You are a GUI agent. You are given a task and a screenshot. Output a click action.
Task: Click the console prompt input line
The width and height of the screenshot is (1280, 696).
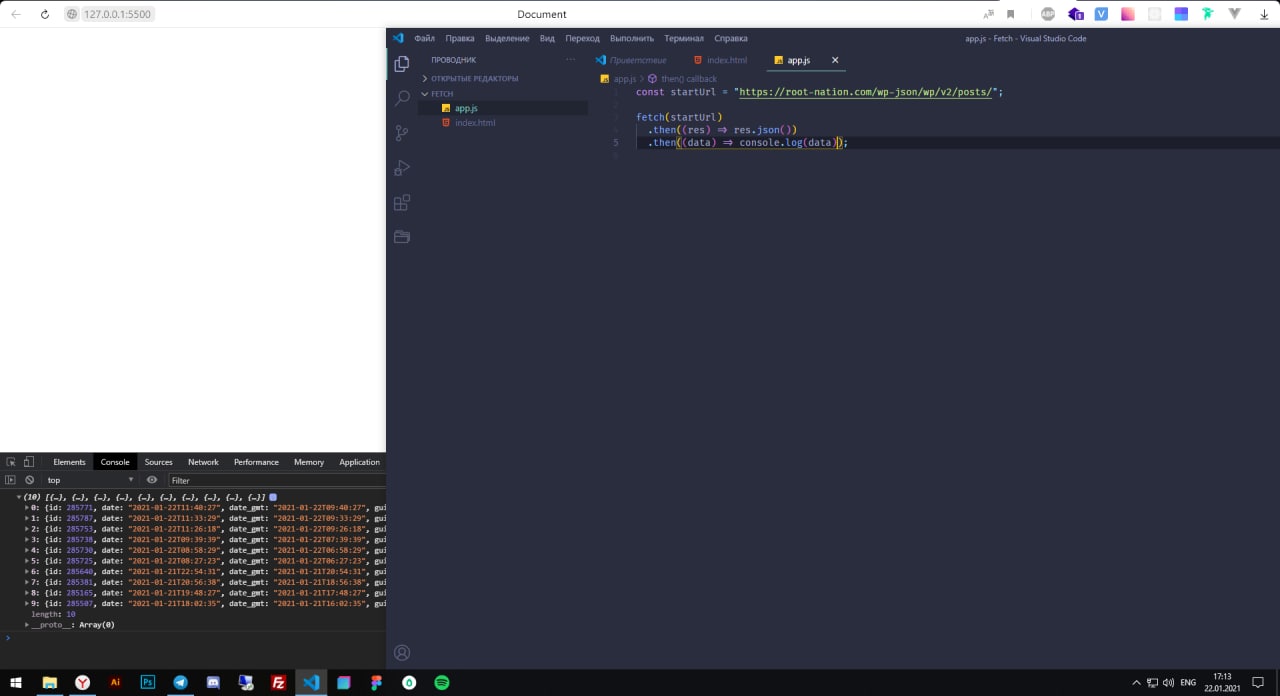pos(193,637)
